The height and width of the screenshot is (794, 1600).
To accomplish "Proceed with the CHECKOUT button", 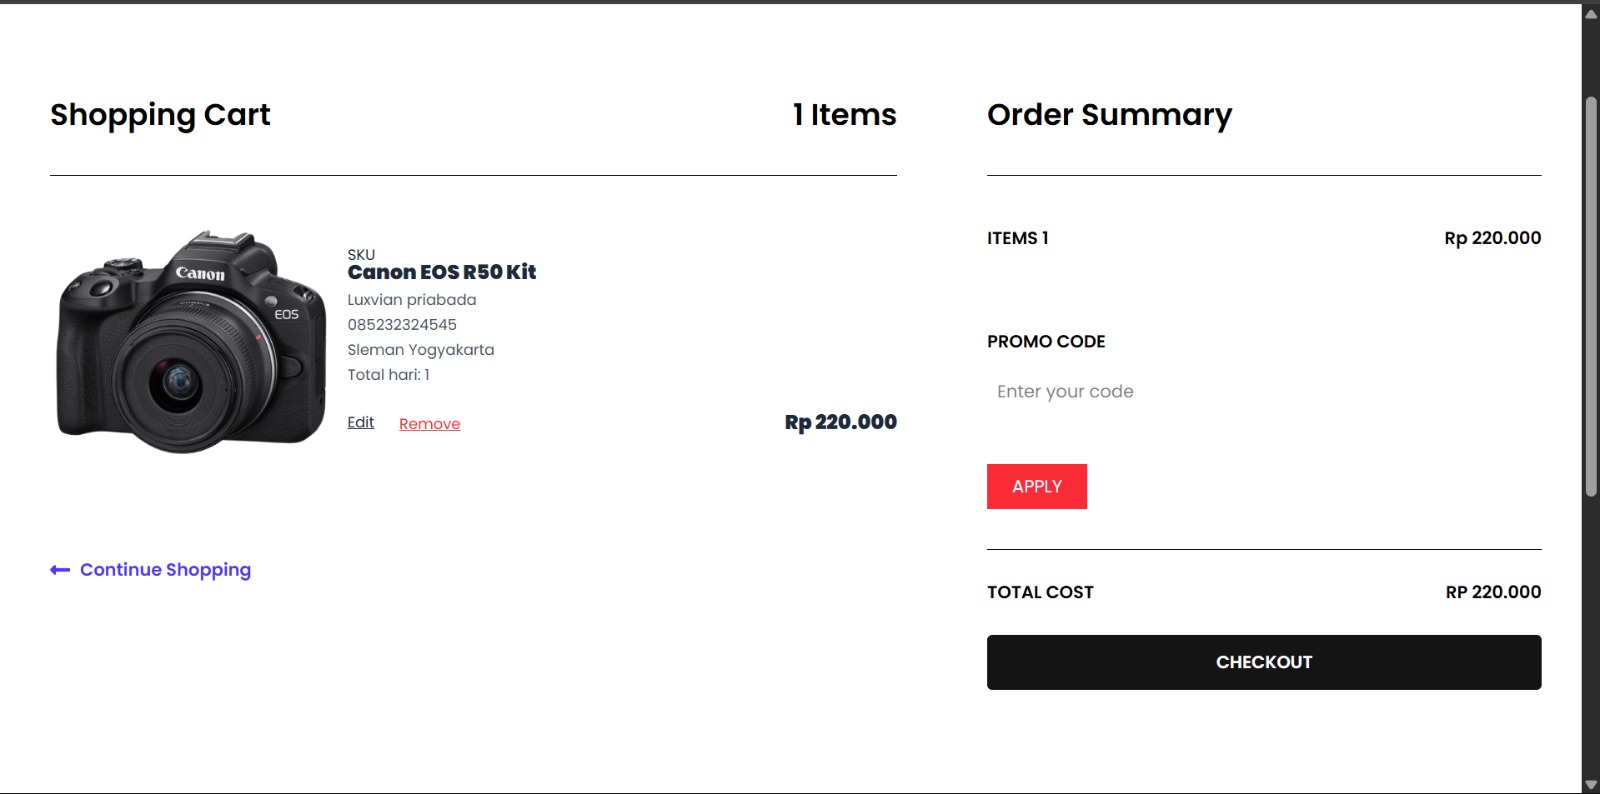I will 1264,662.
